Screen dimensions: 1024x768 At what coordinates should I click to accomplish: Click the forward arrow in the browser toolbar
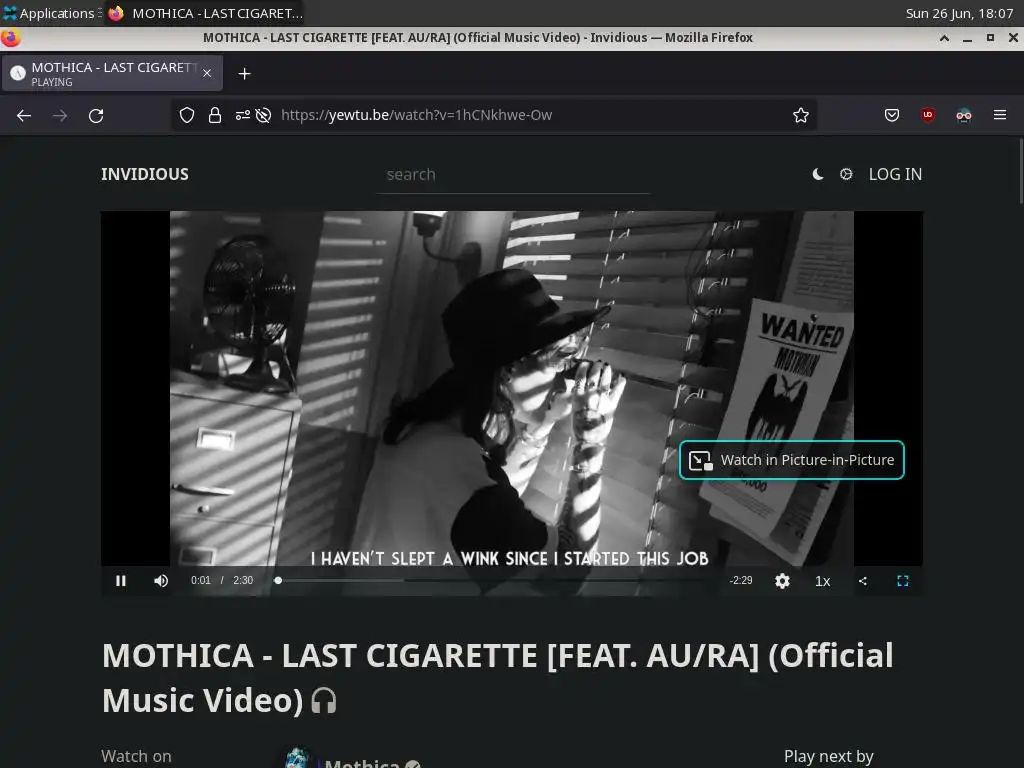[x=60, y=116]
